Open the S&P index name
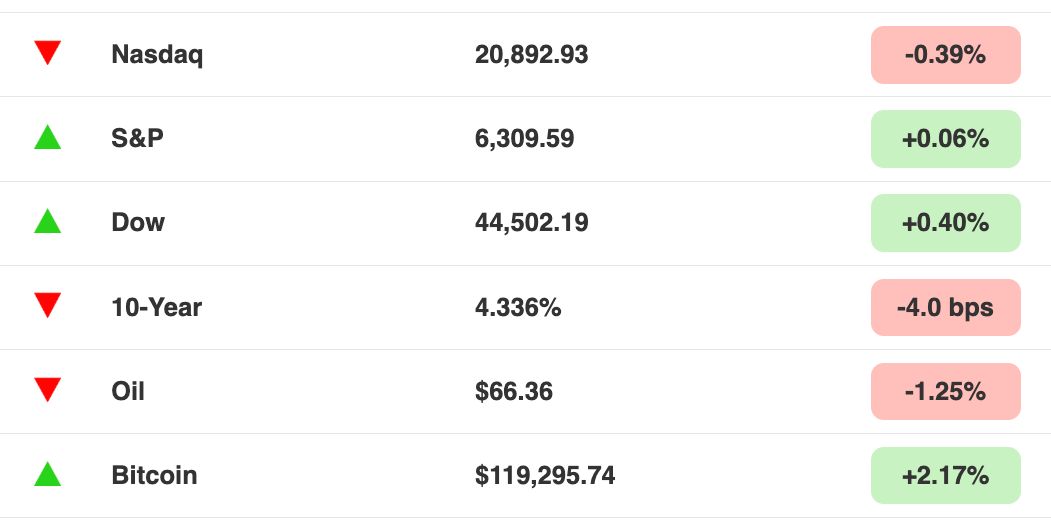 click(137, 139)
